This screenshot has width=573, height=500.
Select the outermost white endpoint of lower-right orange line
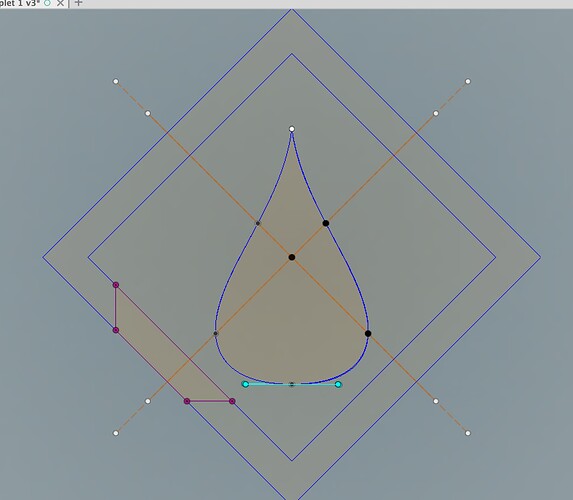[x=468, y=433]
